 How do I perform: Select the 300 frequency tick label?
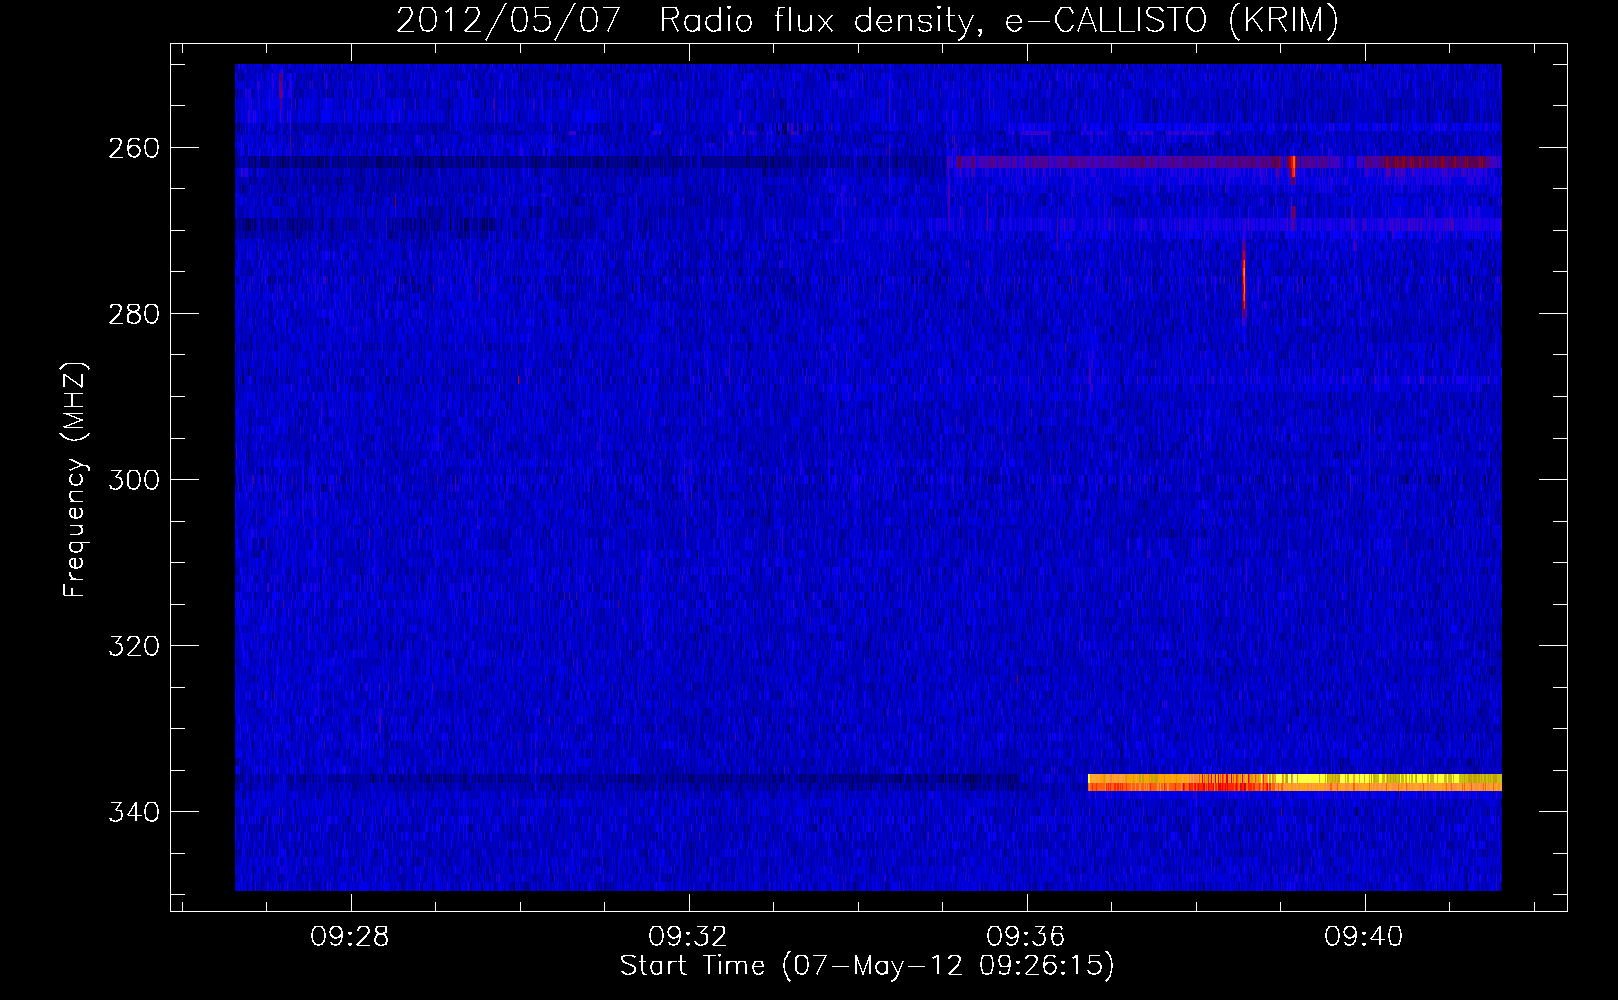pyautogui.click(x=132, y=480)
